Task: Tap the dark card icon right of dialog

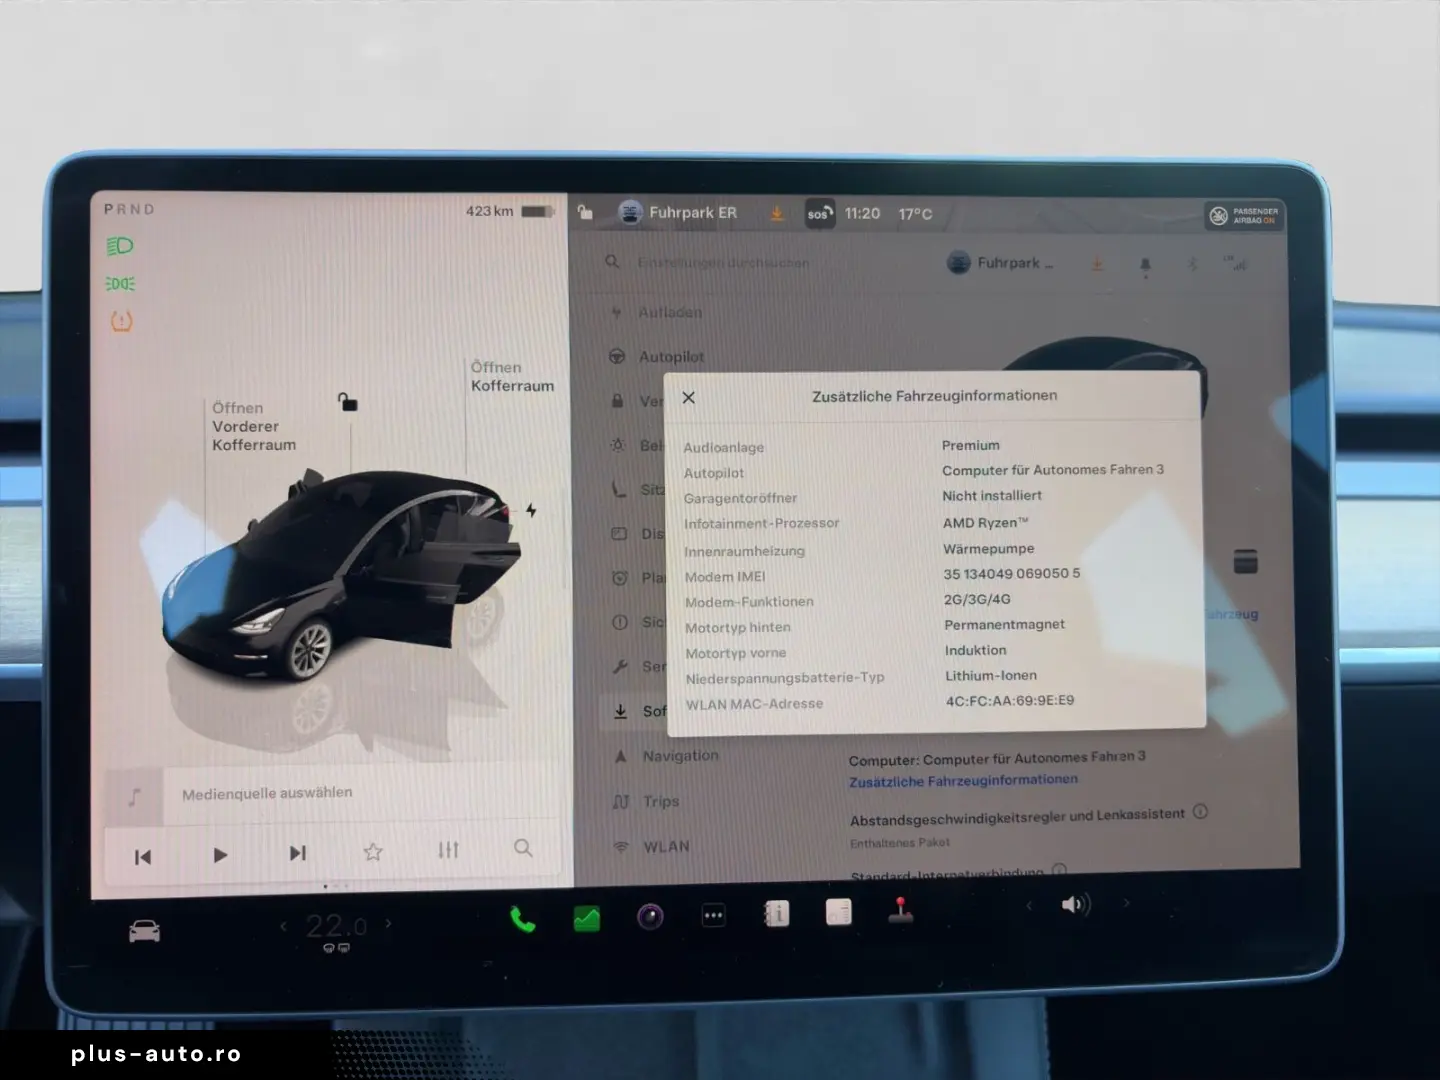Action: pos(1246,561)
